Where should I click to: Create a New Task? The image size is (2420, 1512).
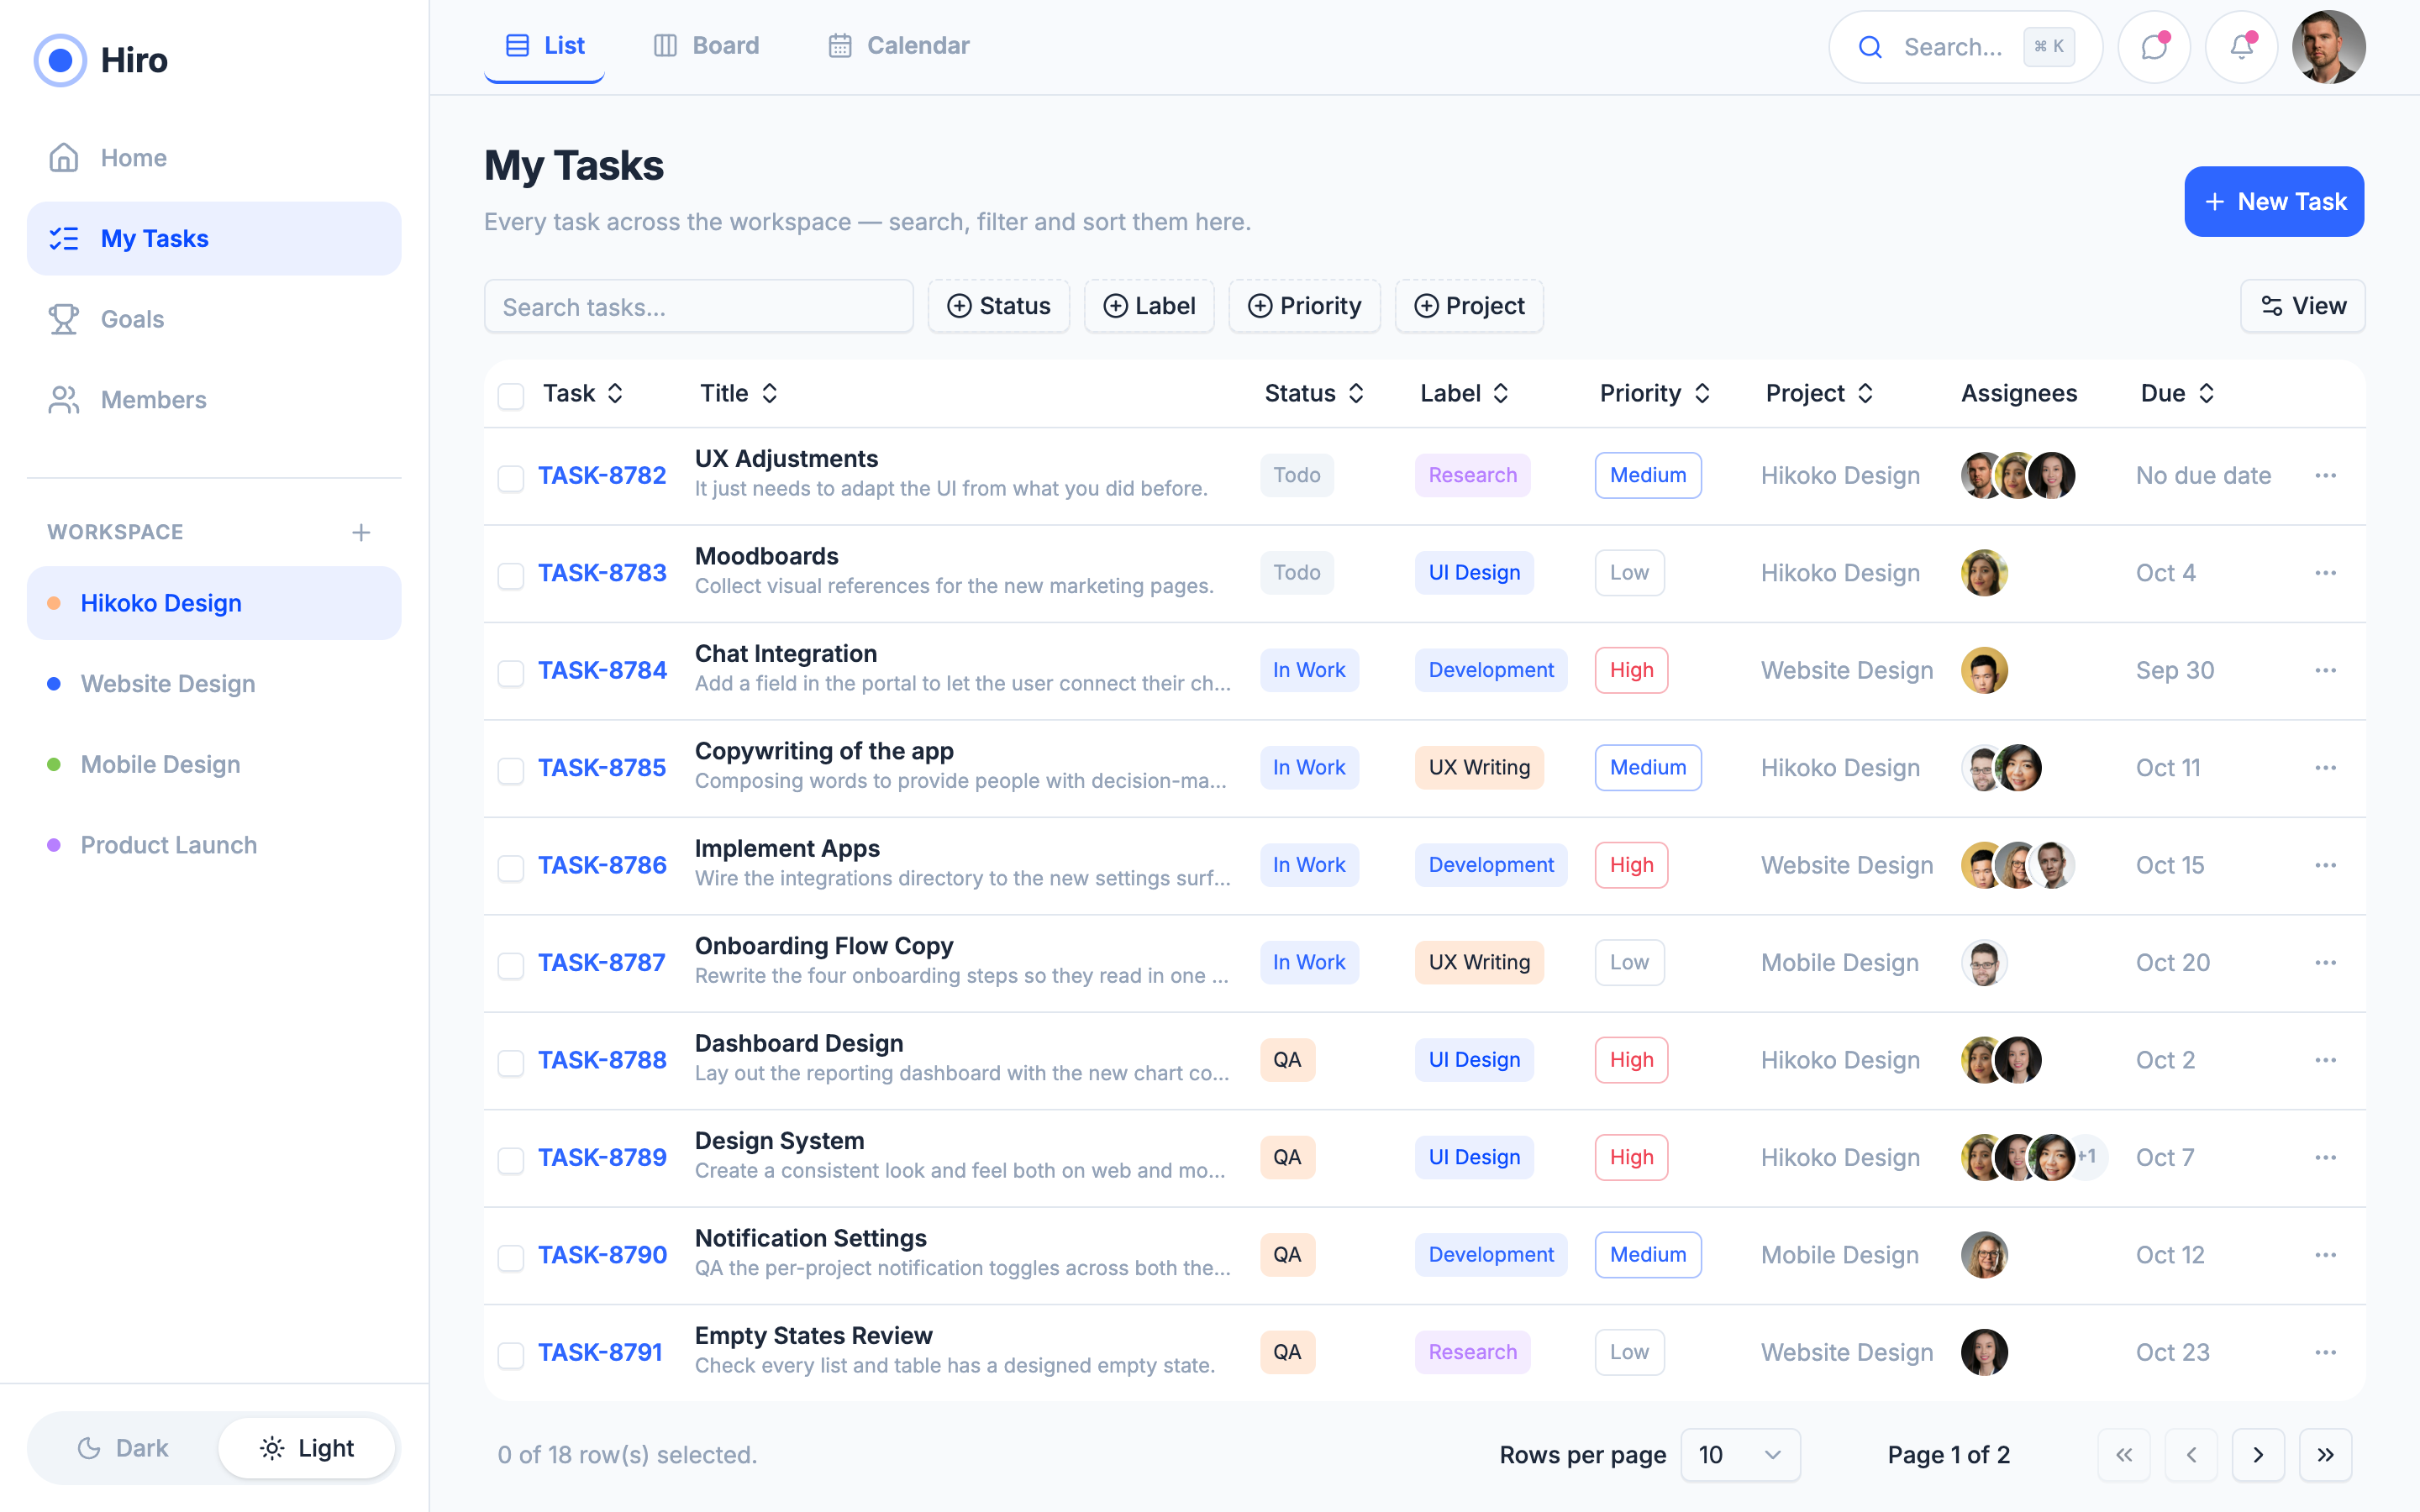pos(2273,202)
